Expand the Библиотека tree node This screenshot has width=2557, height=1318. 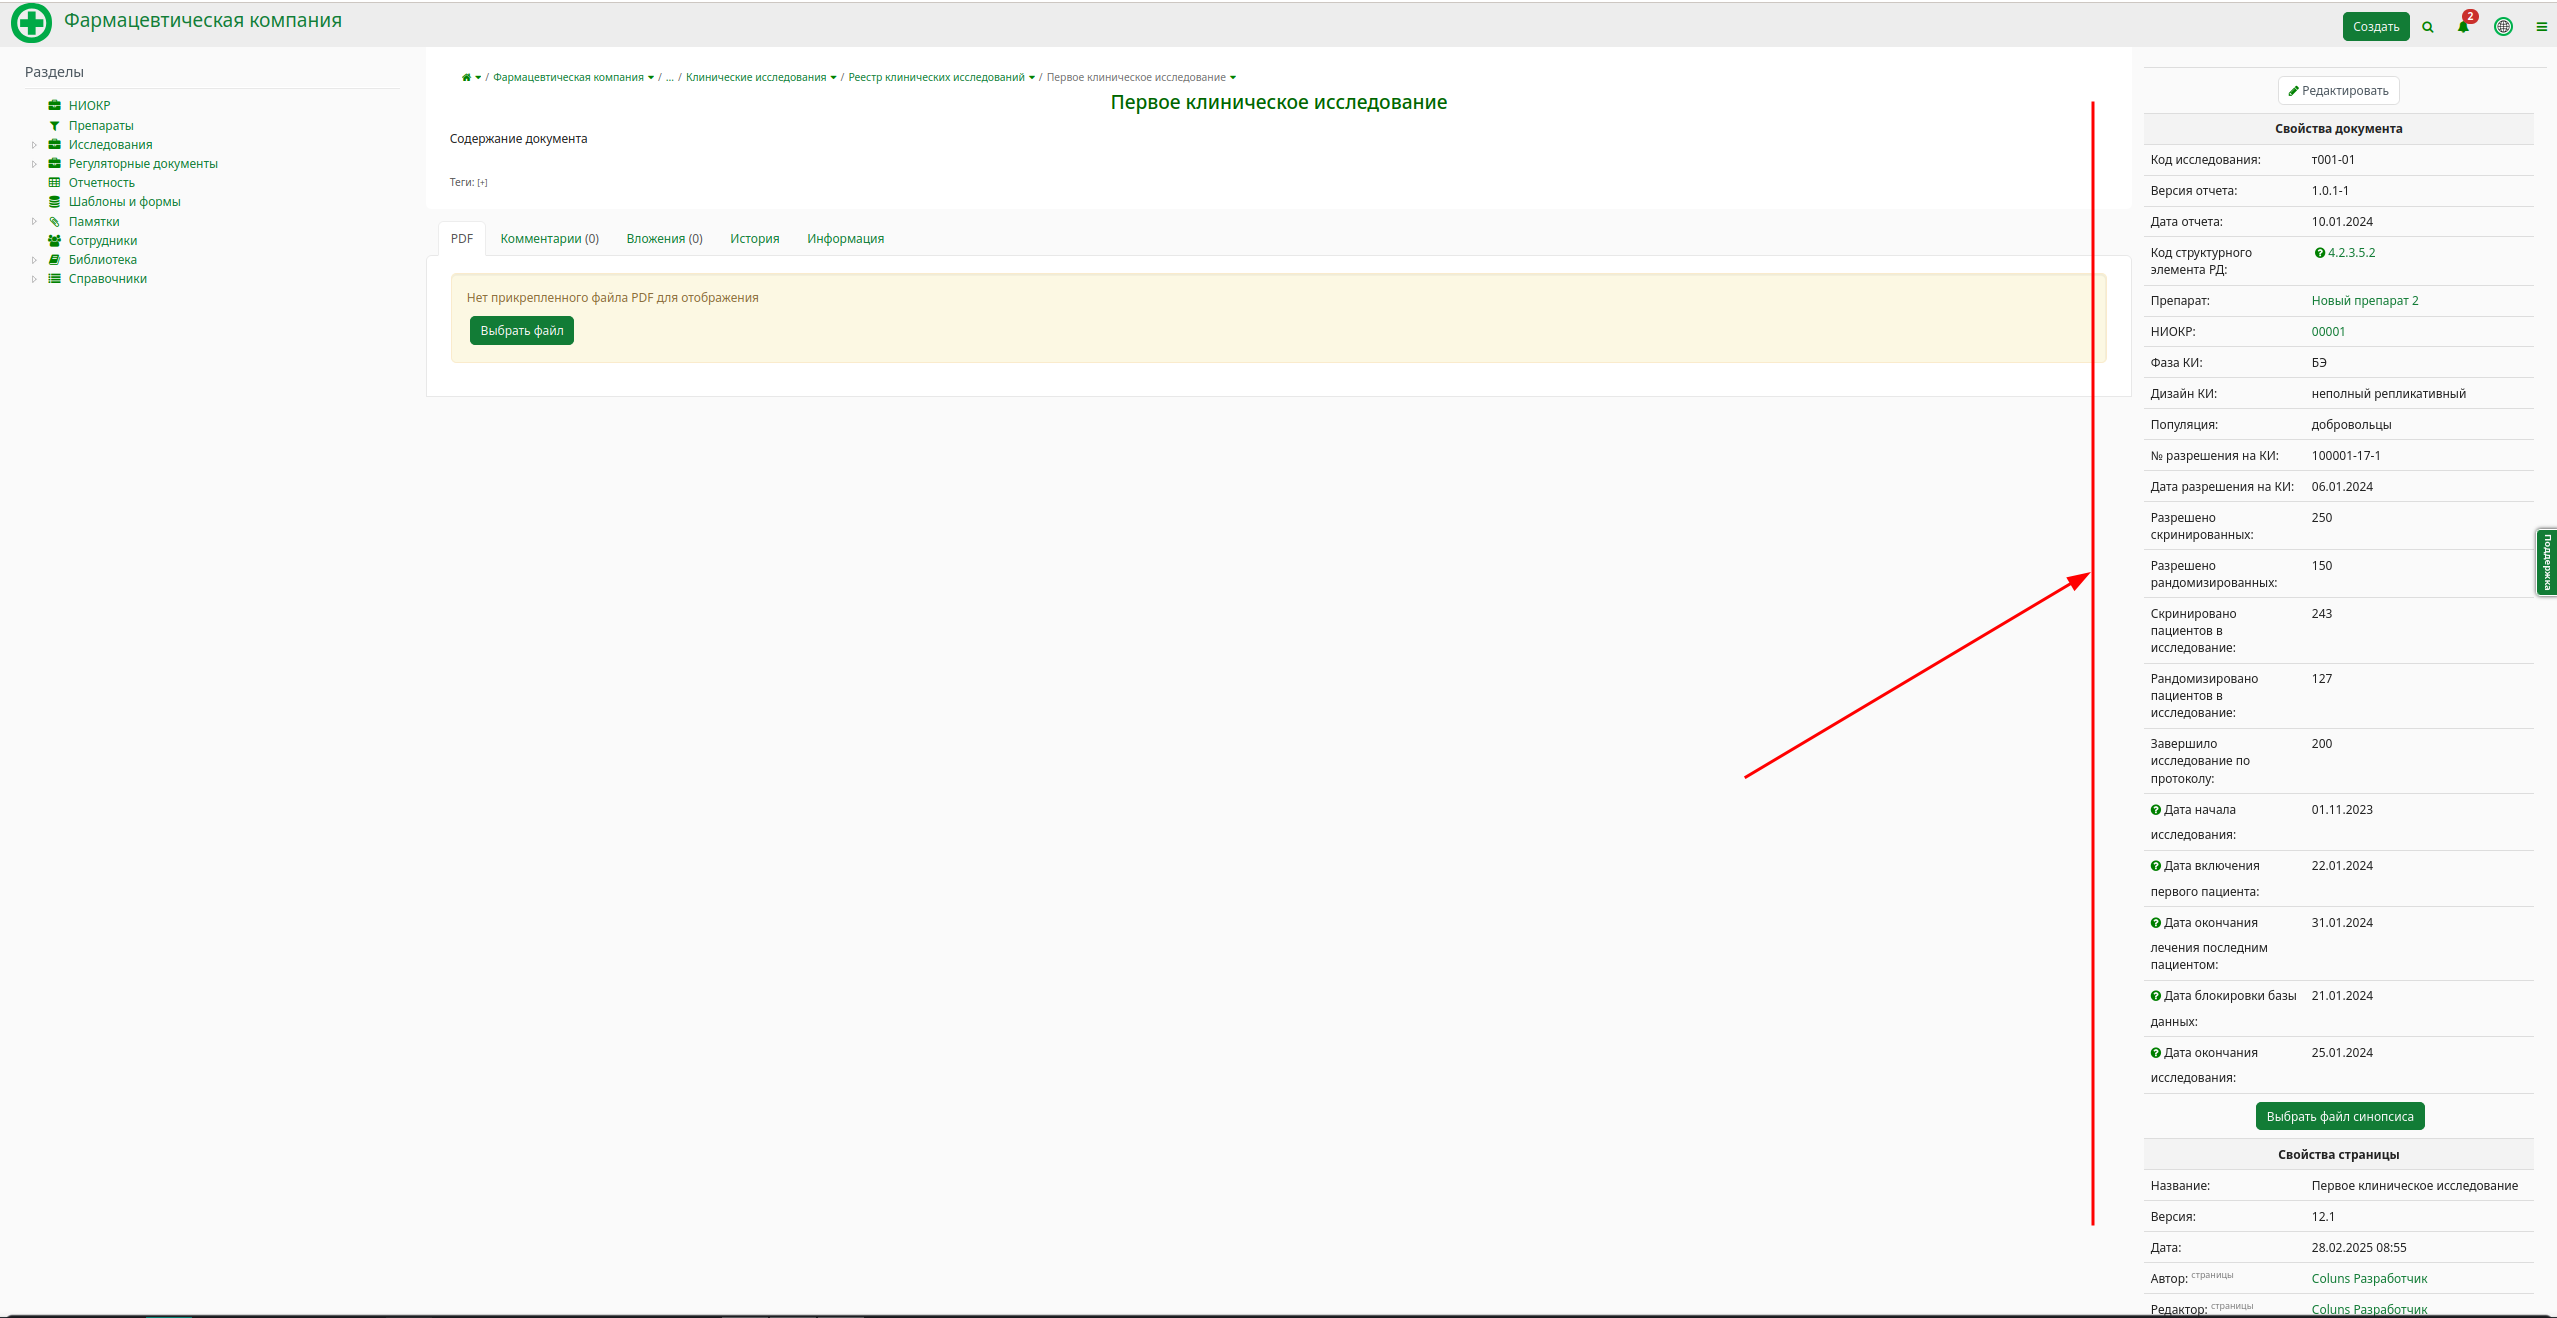point(34,260)
